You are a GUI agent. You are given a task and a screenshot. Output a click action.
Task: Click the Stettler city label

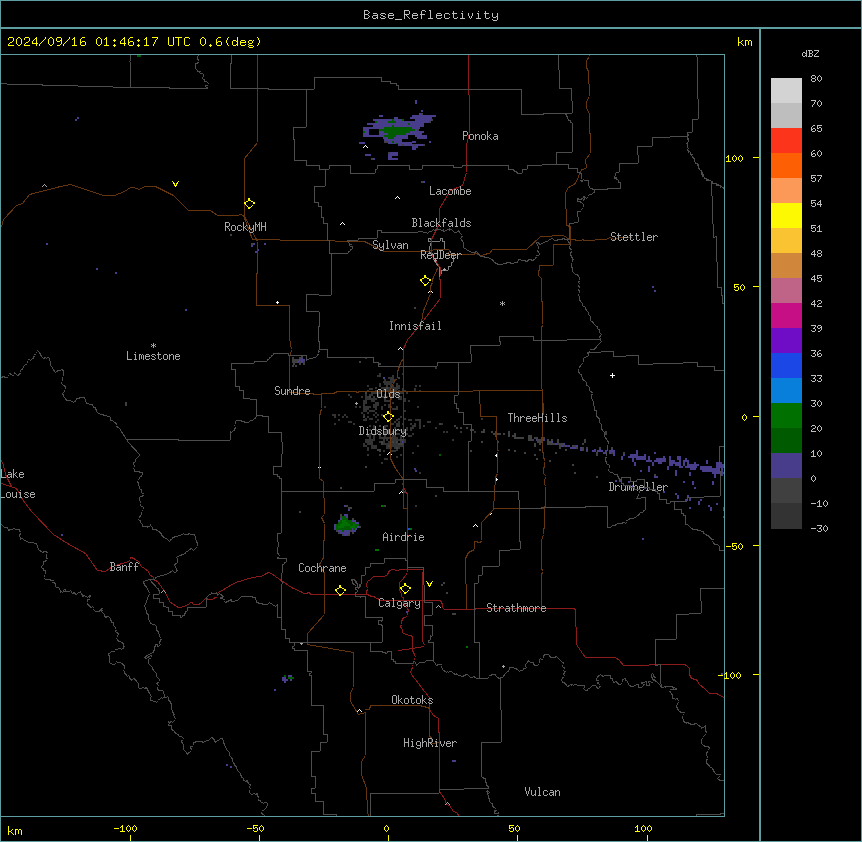coord(634,237)
